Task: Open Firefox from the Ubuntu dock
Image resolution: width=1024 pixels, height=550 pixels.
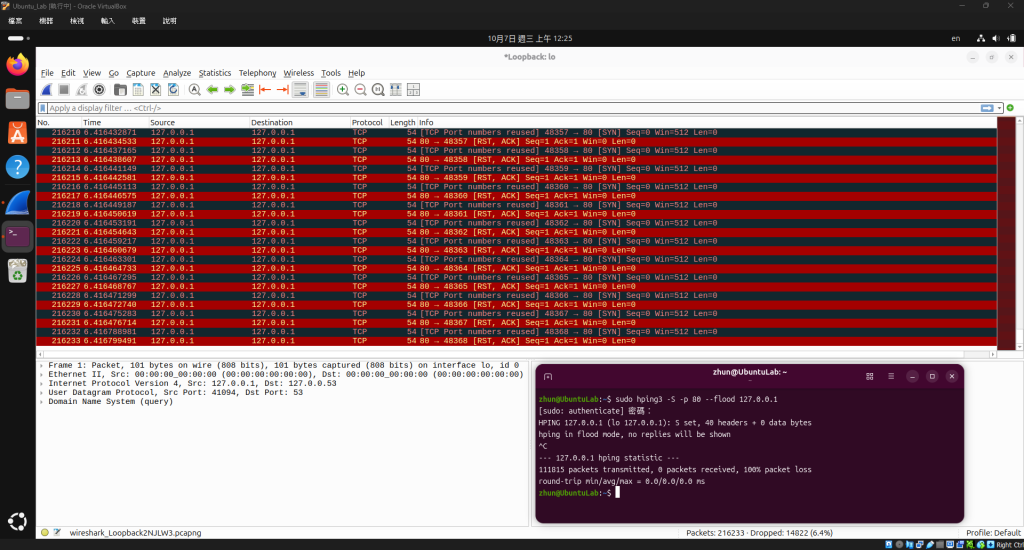Action: (x=18, y=65)
